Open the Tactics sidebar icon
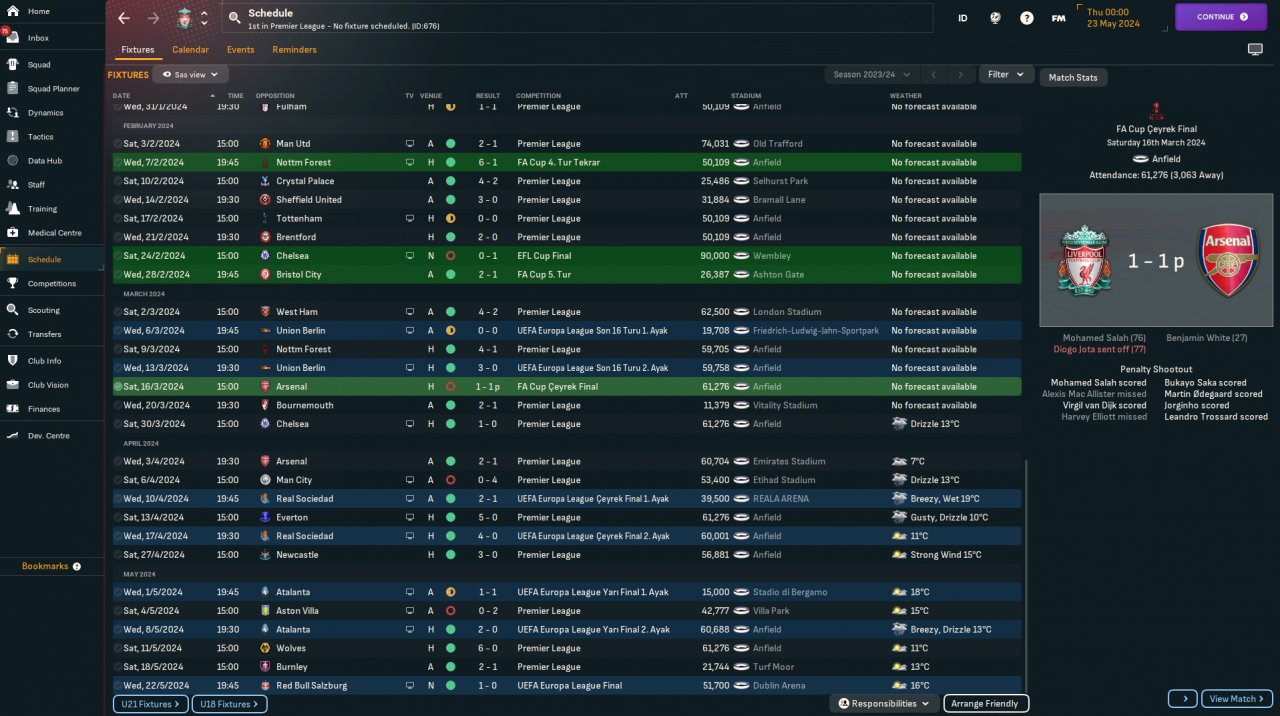 point(12,136)
